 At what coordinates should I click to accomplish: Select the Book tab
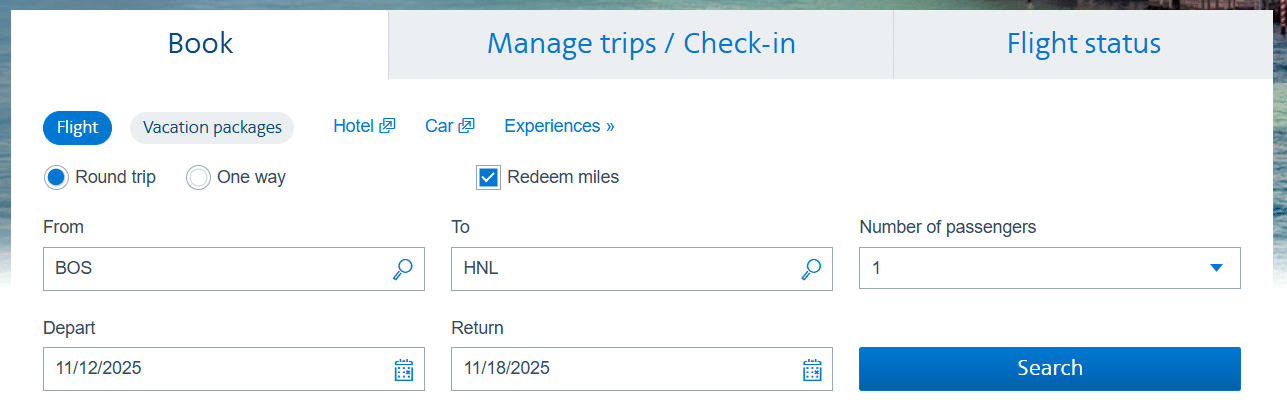pyautogui.click(x=200, y=45)
